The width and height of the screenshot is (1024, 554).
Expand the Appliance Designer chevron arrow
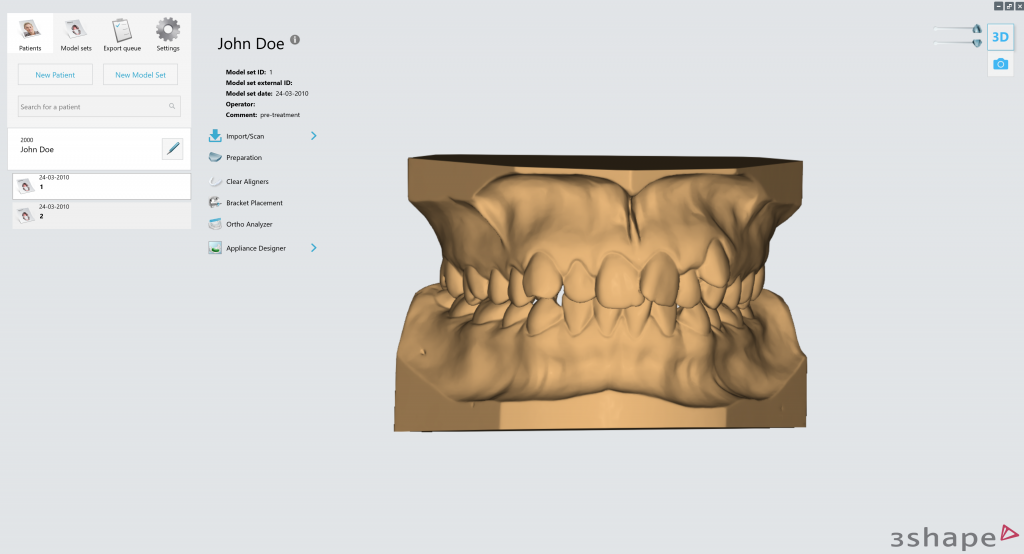coord(313,248)
